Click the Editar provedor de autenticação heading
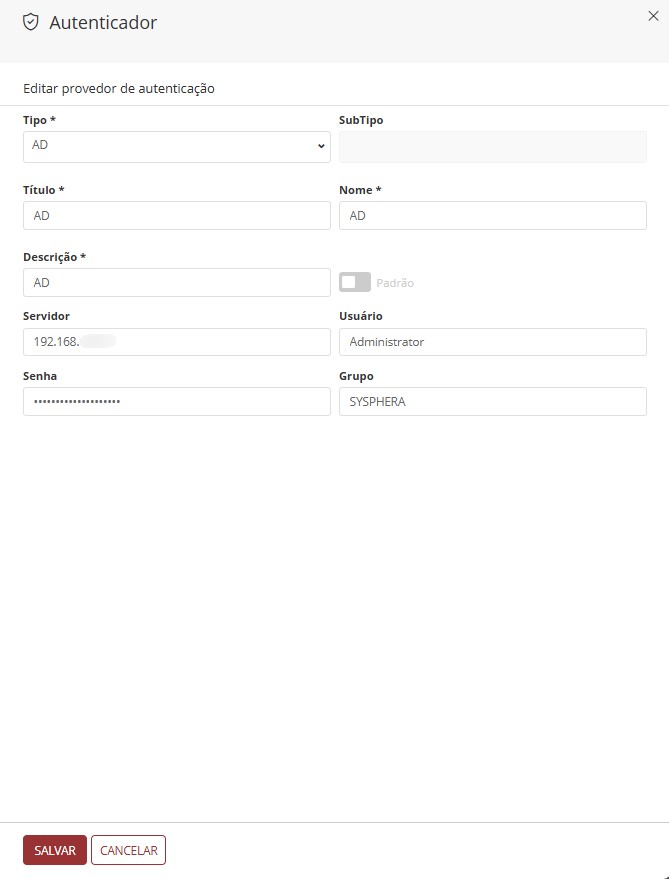669x879 pixels. click(119, 88)
